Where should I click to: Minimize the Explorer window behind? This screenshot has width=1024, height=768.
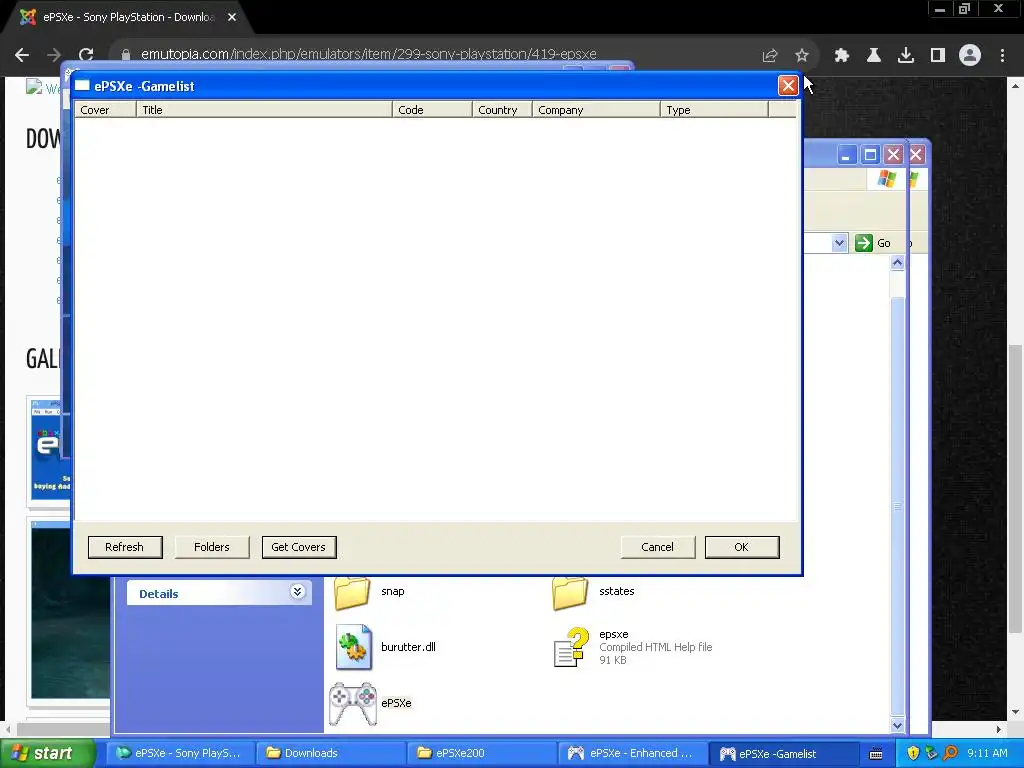pyautogui.click(x=846, y=155)
